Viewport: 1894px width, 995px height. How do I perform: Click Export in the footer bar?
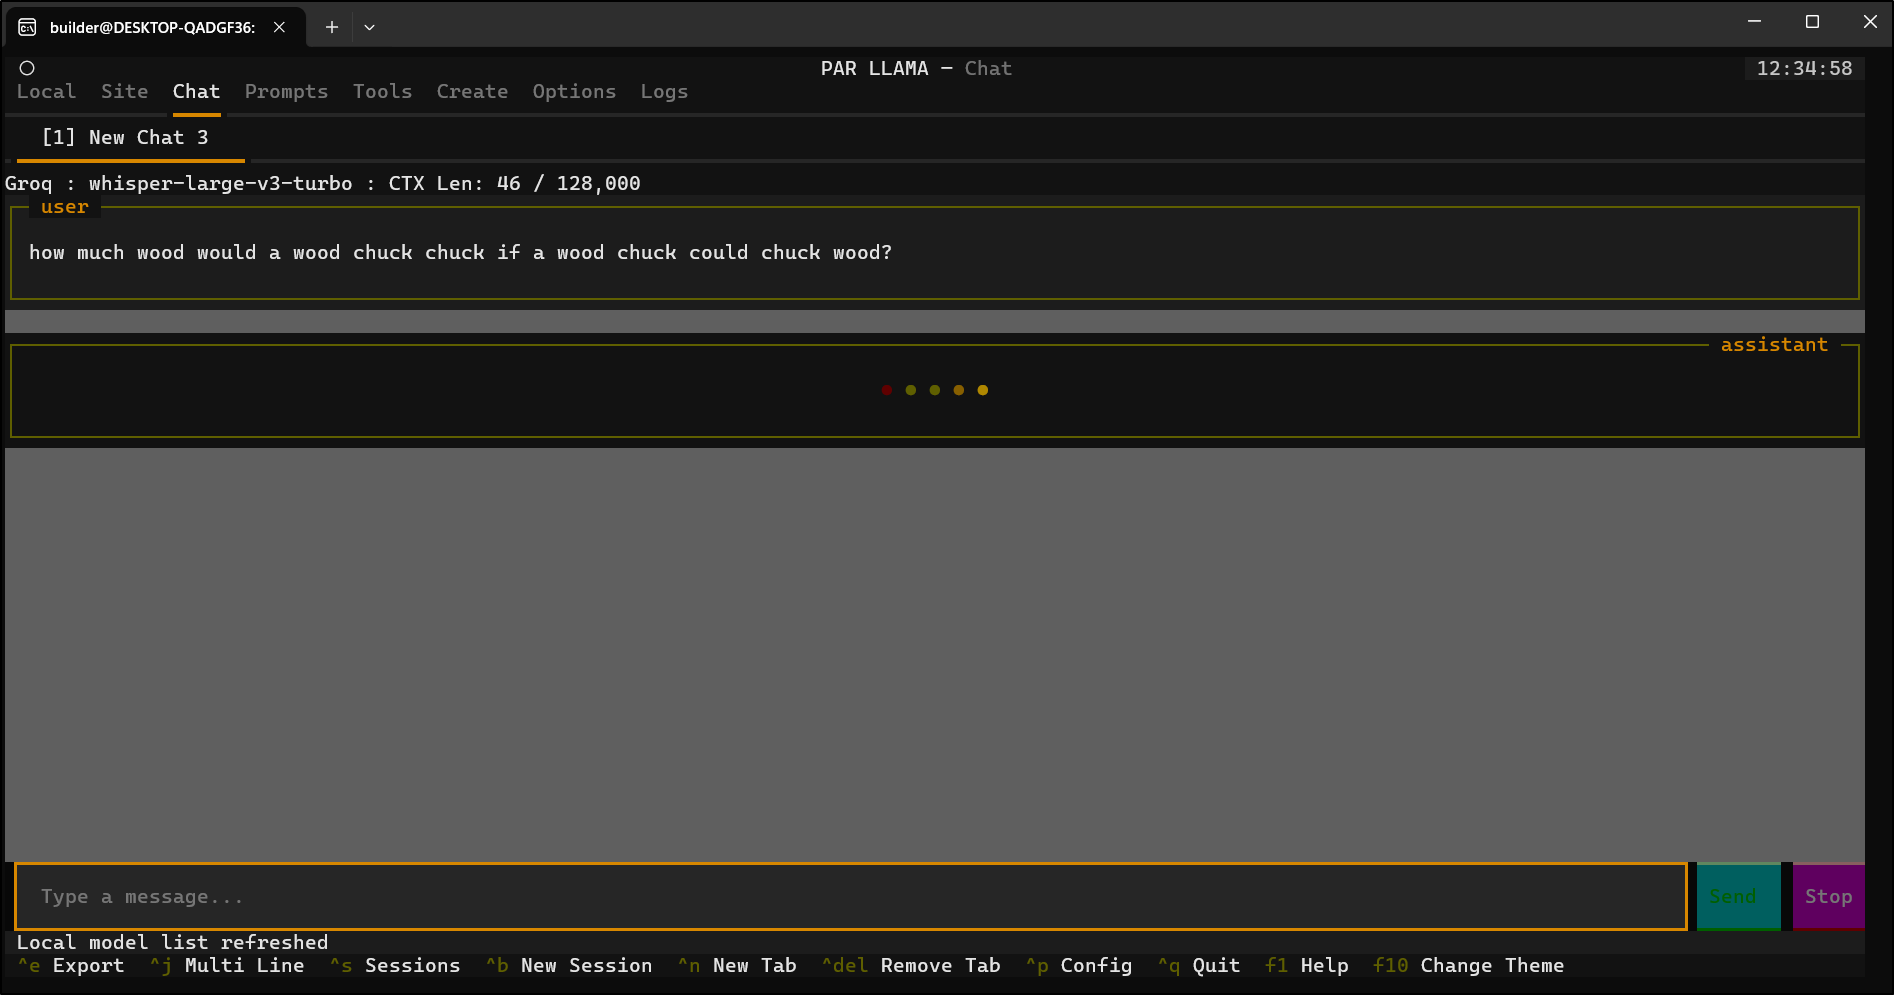point(88,966)
